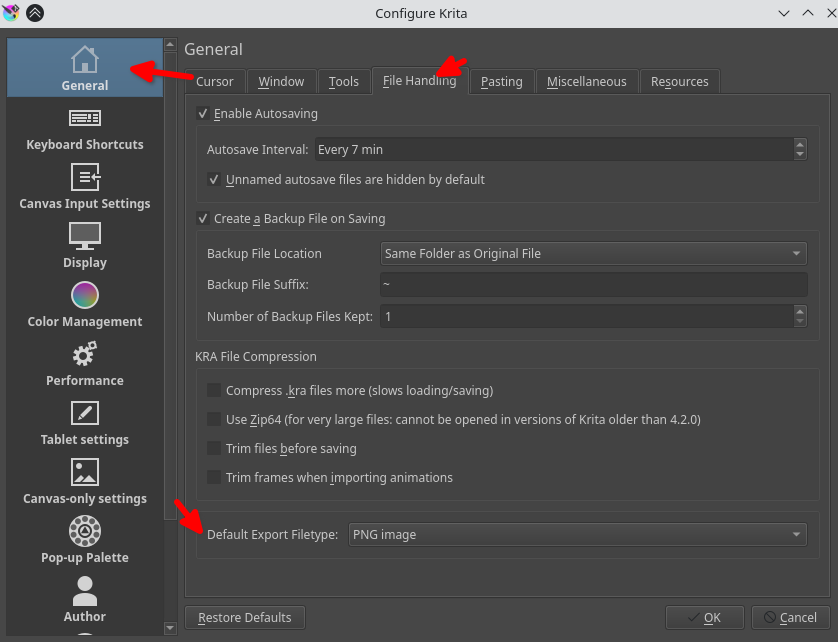Increase Number of Backup Files Kept

800,311
